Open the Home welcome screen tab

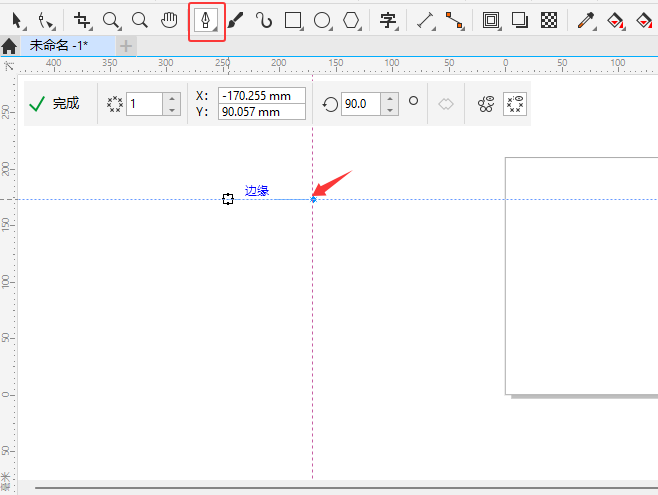click(x=9, y=46)
